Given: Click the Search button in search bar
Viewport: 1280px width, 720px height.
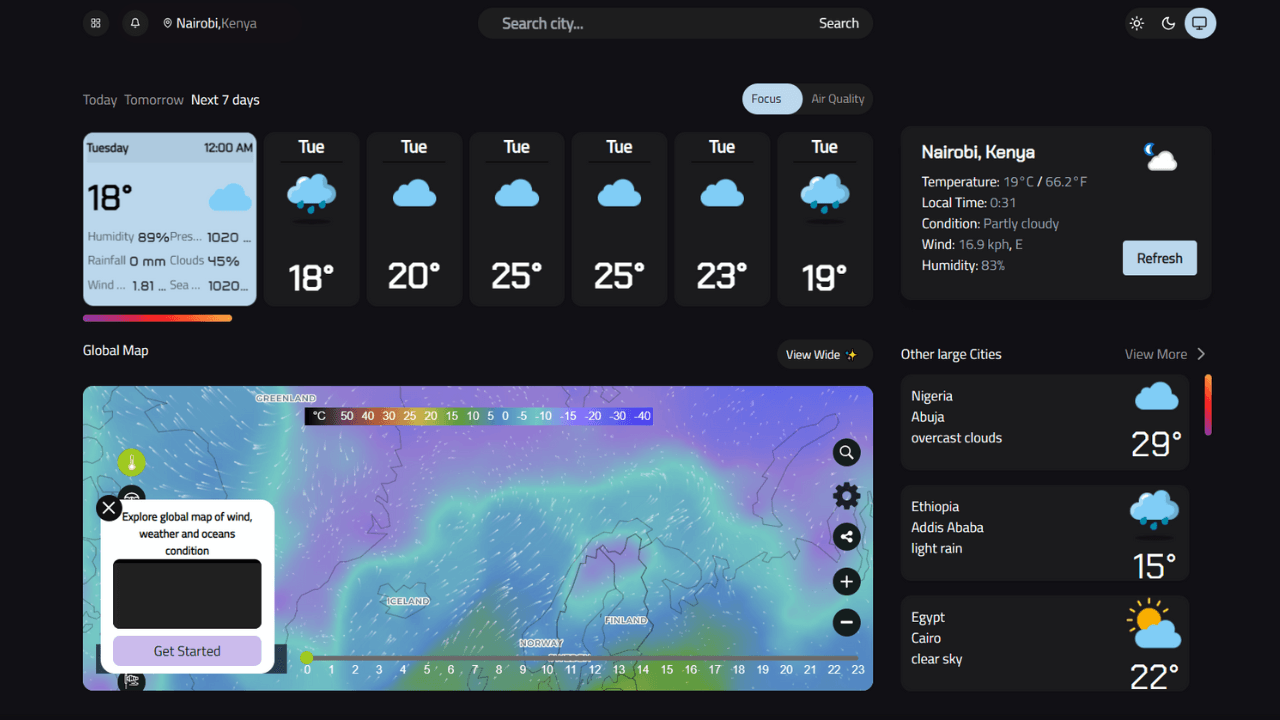Looking at the screenshot, I should (x=839, y=23).
